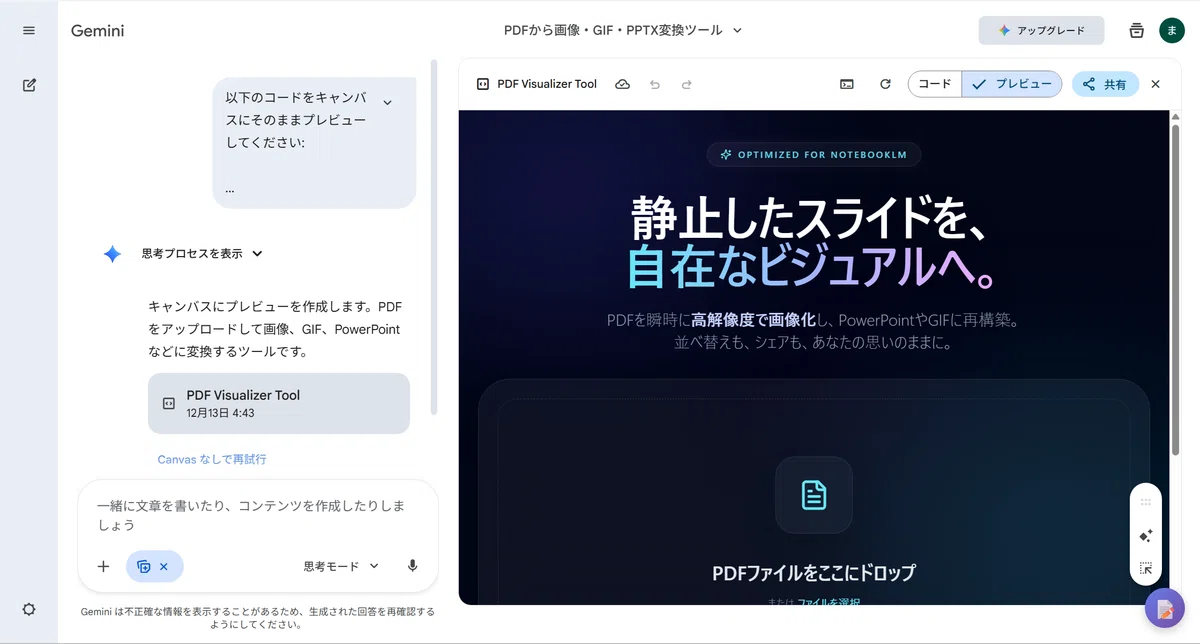Open the settings gear icon

coord(29,609)
